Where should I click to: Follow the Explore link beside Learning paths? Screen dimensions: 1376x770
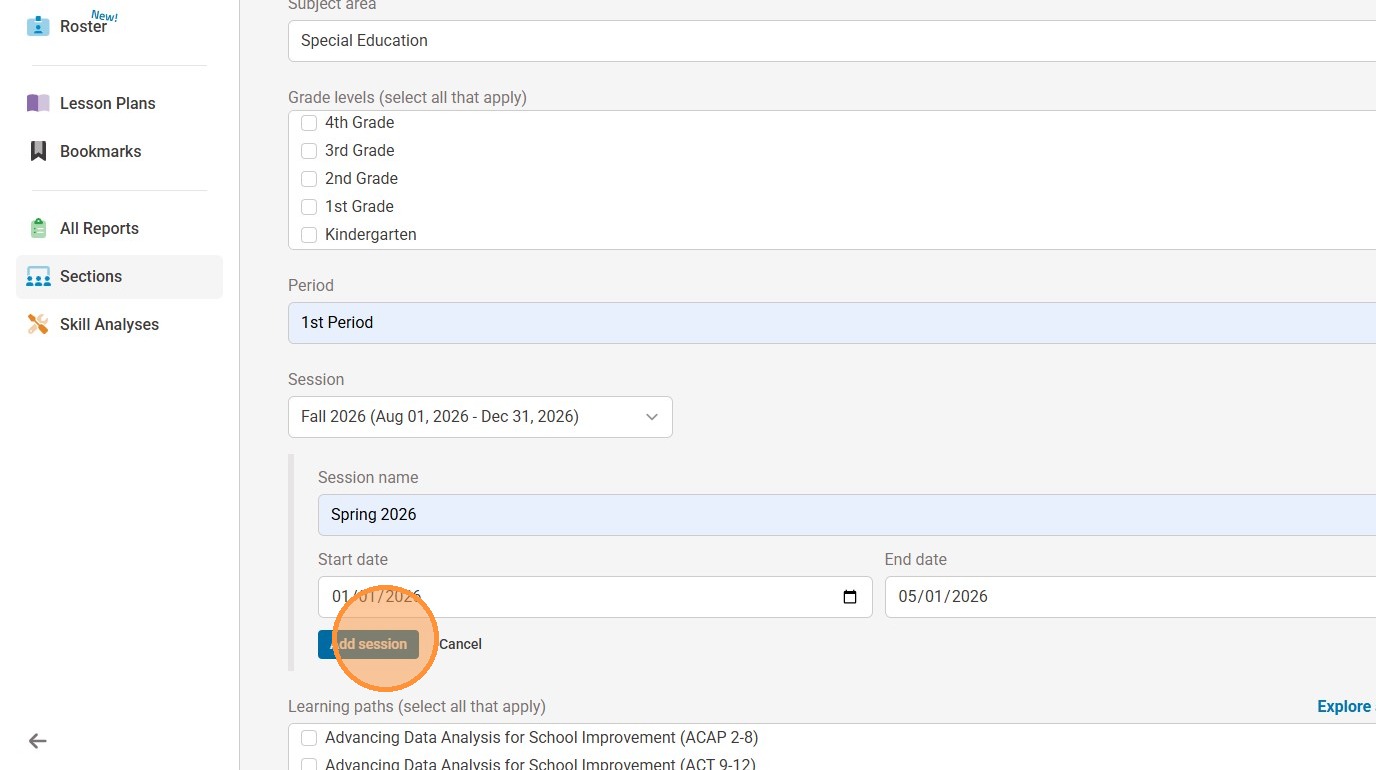(1346, 706)
